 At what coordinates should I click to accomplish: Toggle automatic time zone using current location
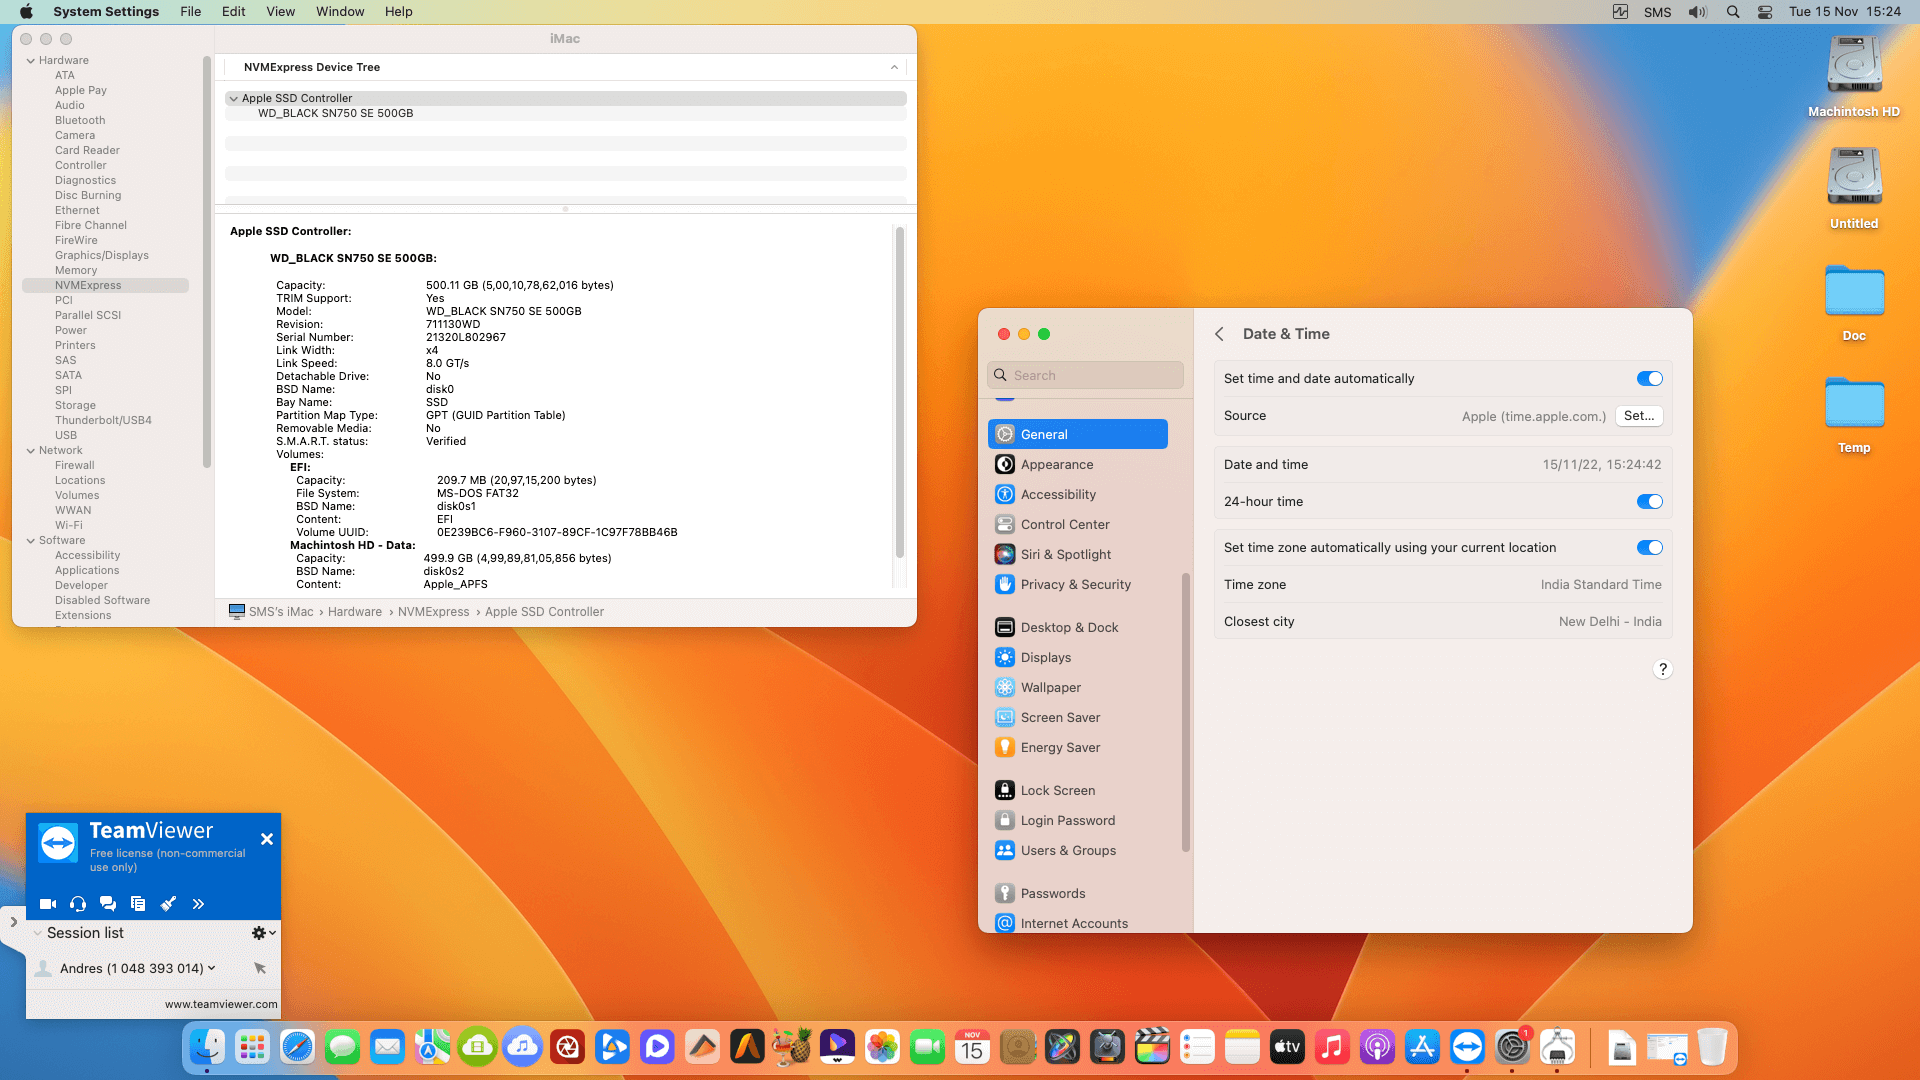(1649, 547)
